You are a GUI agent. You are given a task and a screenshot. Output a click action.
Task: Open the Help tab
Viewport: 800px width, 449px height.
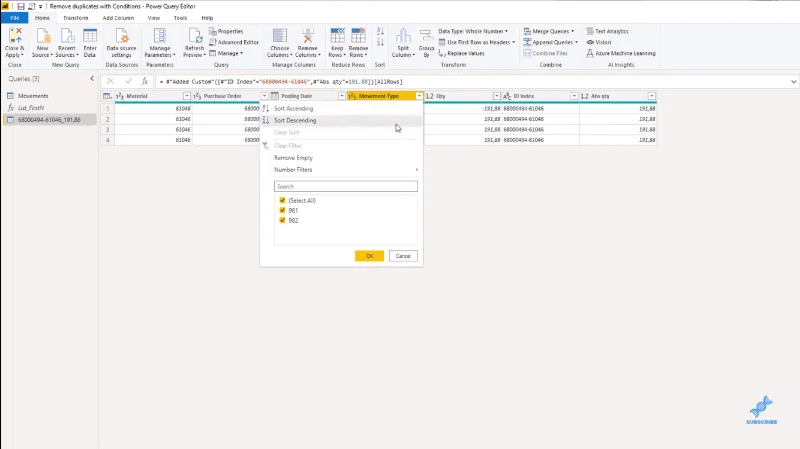pyautogui.click(x=207, y=18)
